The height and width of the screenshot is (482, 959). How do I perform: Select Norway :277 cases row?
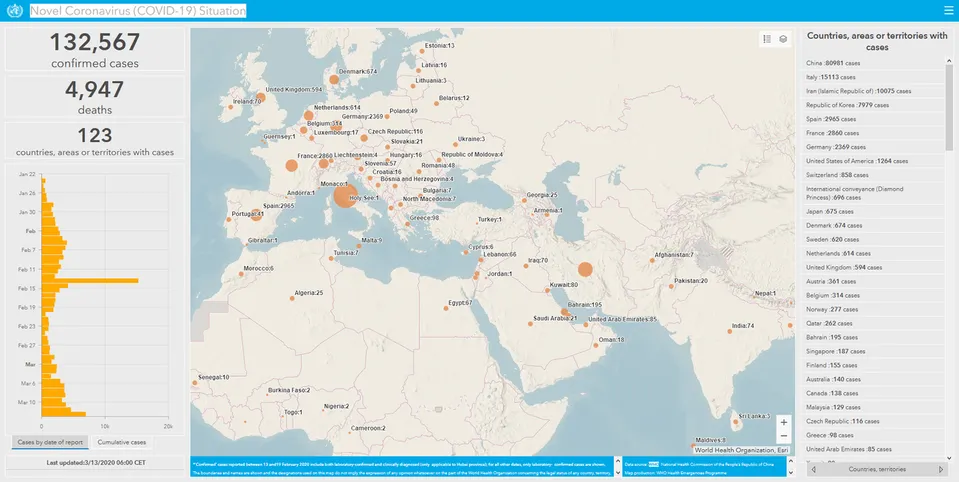click(x=873, y=310)
